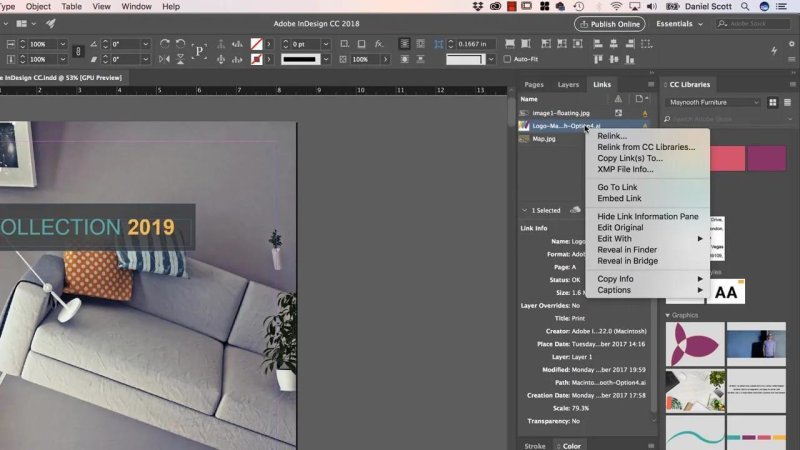The height and width of the screenshot is (450, 800).
Task: Choose Edit Original
Action: pos(620,228)
